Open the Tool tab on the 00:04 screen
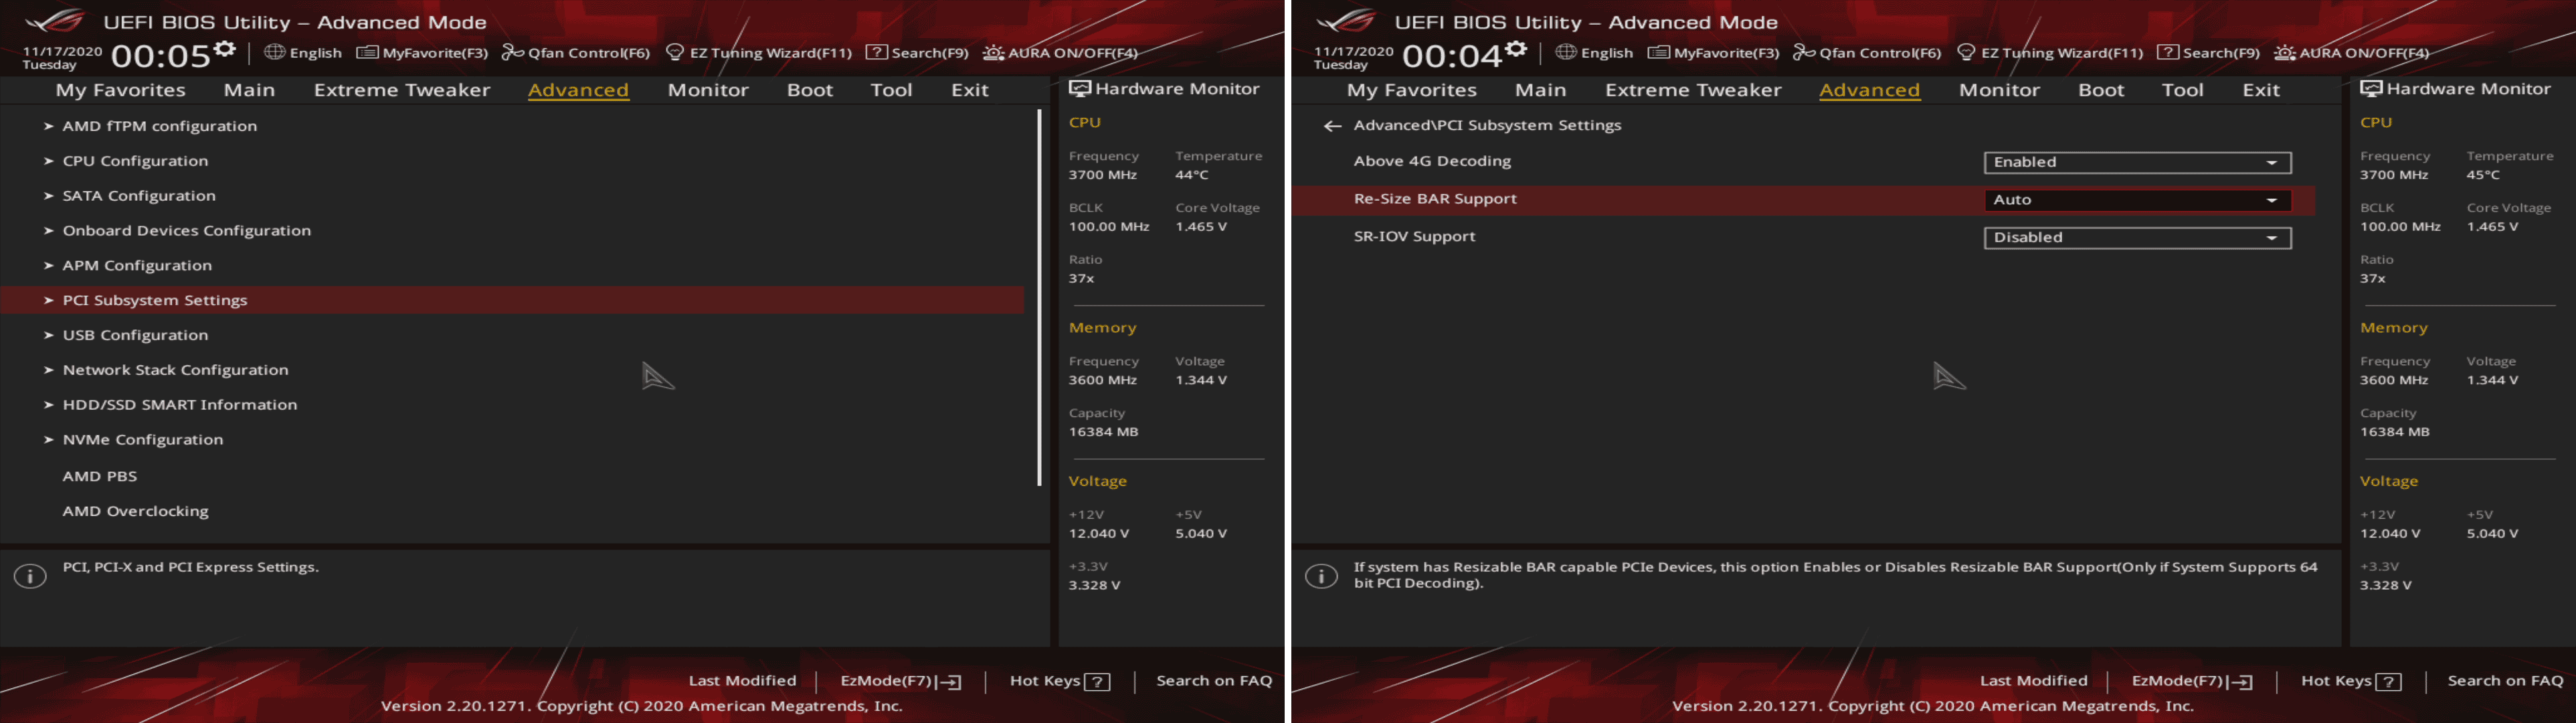 (x=2182, y=90)
